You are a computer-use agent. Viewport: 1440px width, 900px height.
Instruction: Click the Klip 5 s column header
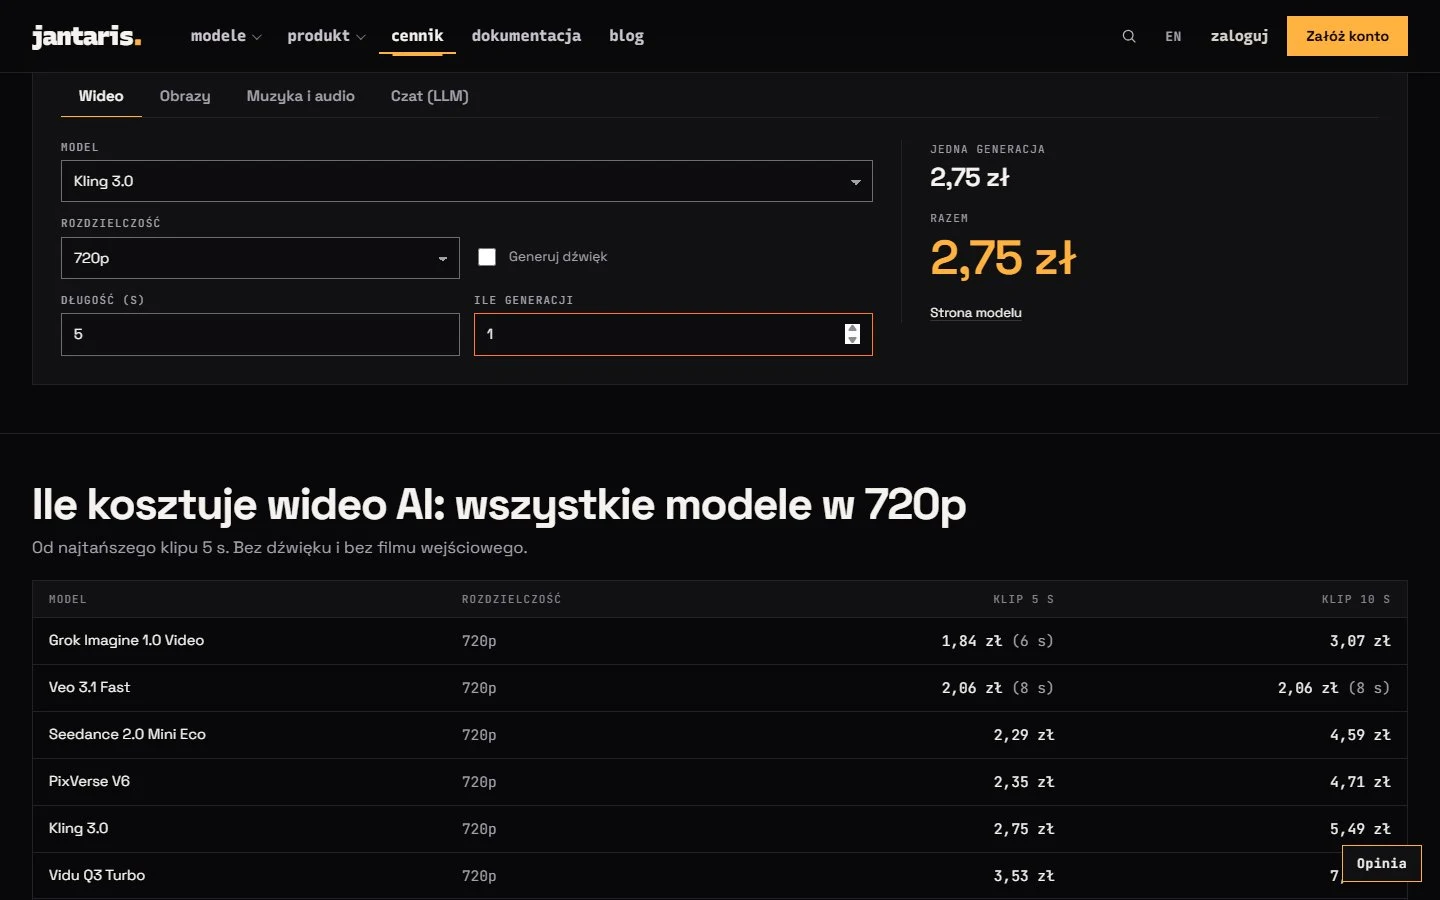point(1023,599)
